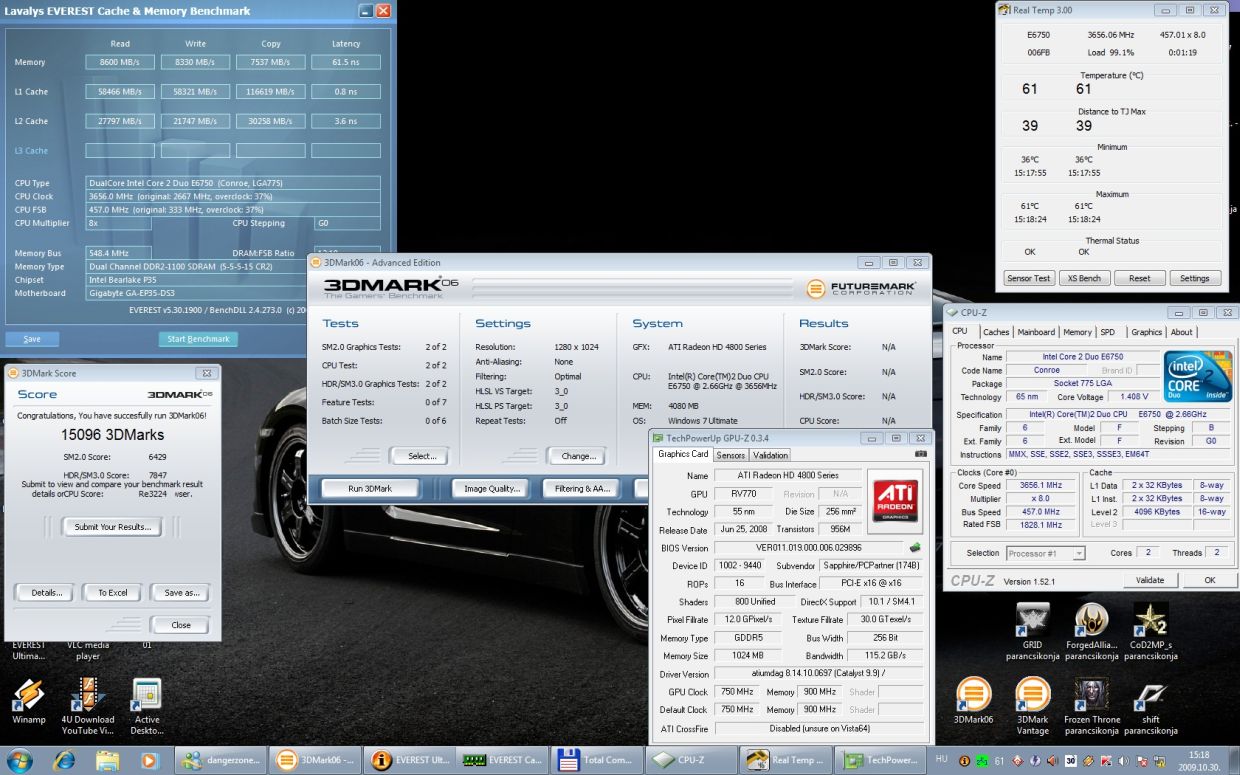Screen dimensions: 1240x775
Task: Open the Frozen Throne desktop shortcut
Action: pos(1091,706)
